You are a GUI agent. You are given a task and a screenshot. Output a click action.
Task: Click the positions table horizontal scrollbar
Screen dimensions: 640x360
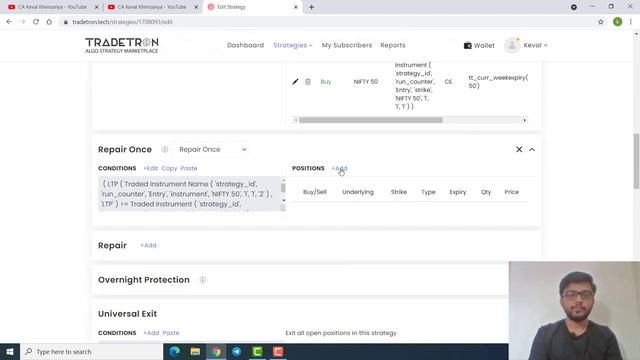(x=371, y=120)
